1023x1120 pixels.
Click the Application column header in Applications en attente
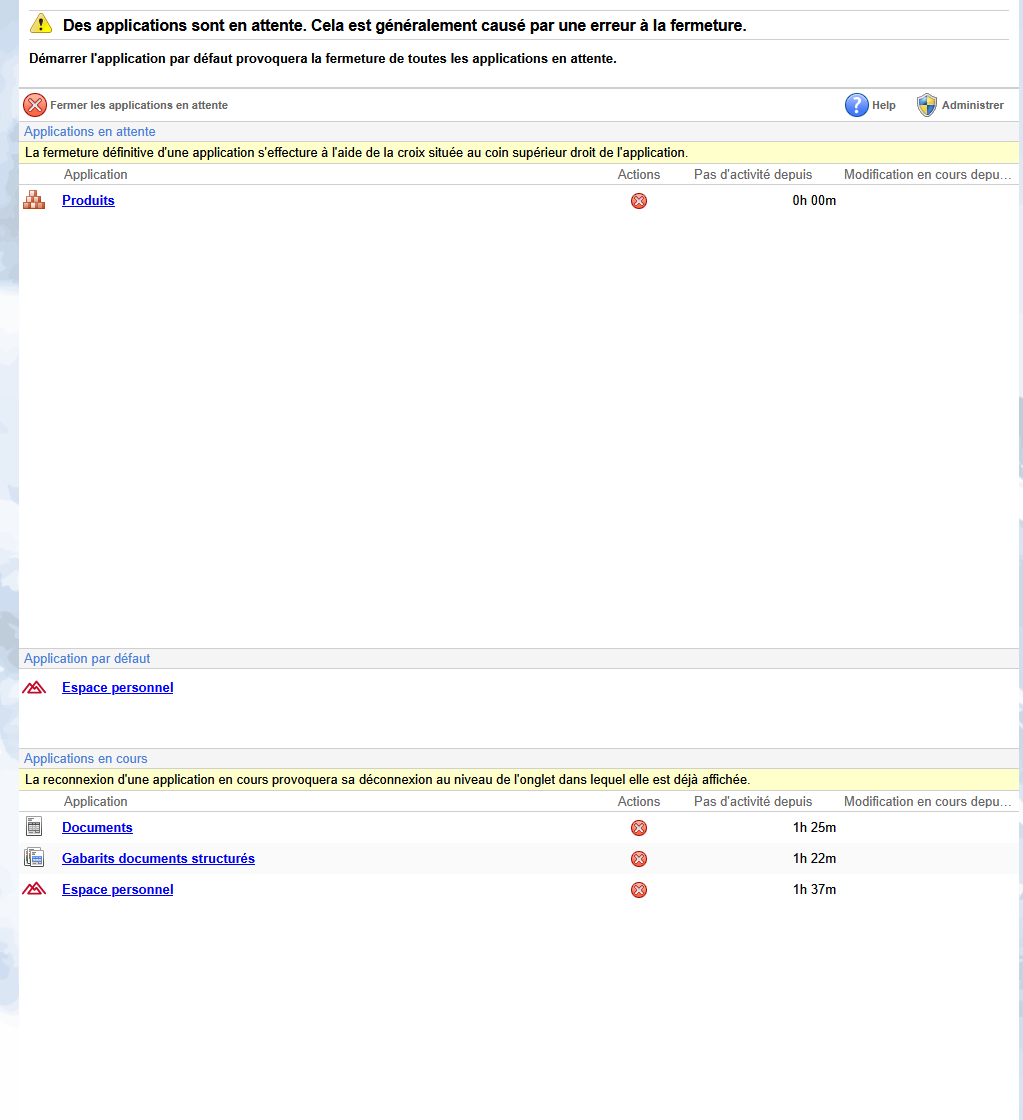95,174
